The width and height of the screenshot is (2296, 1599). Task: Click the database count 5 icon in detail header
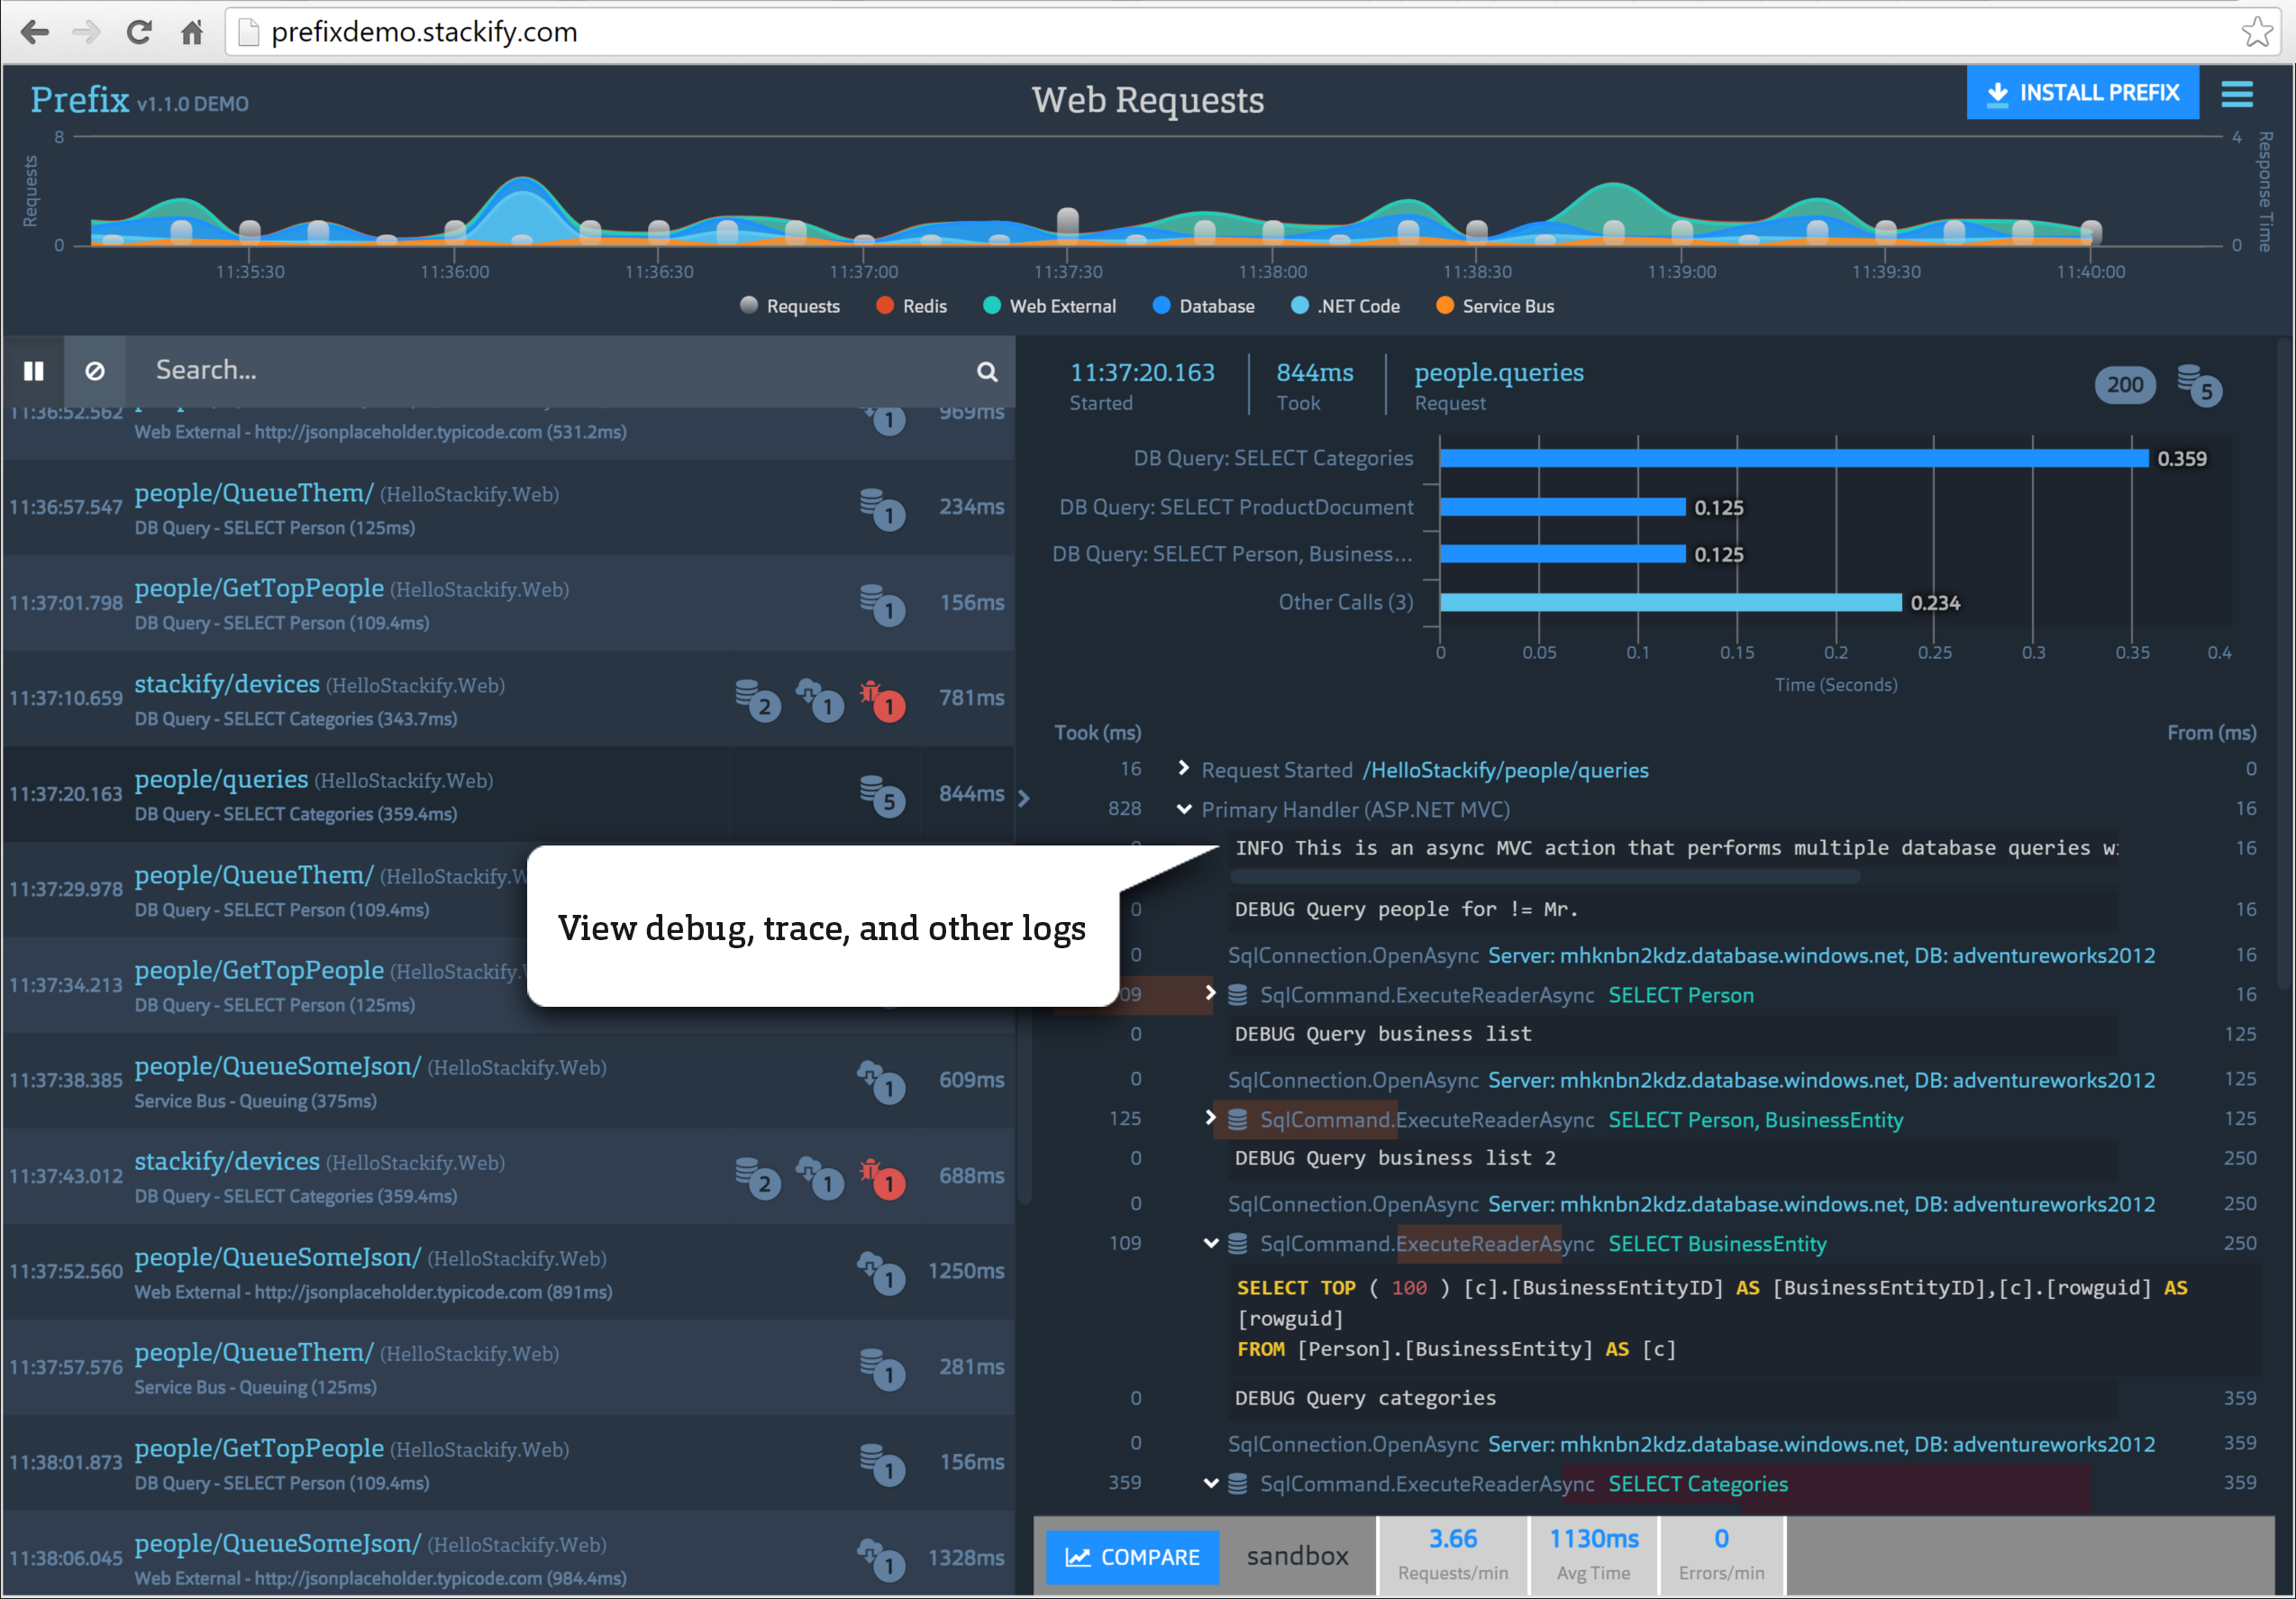click(2199, 385)
